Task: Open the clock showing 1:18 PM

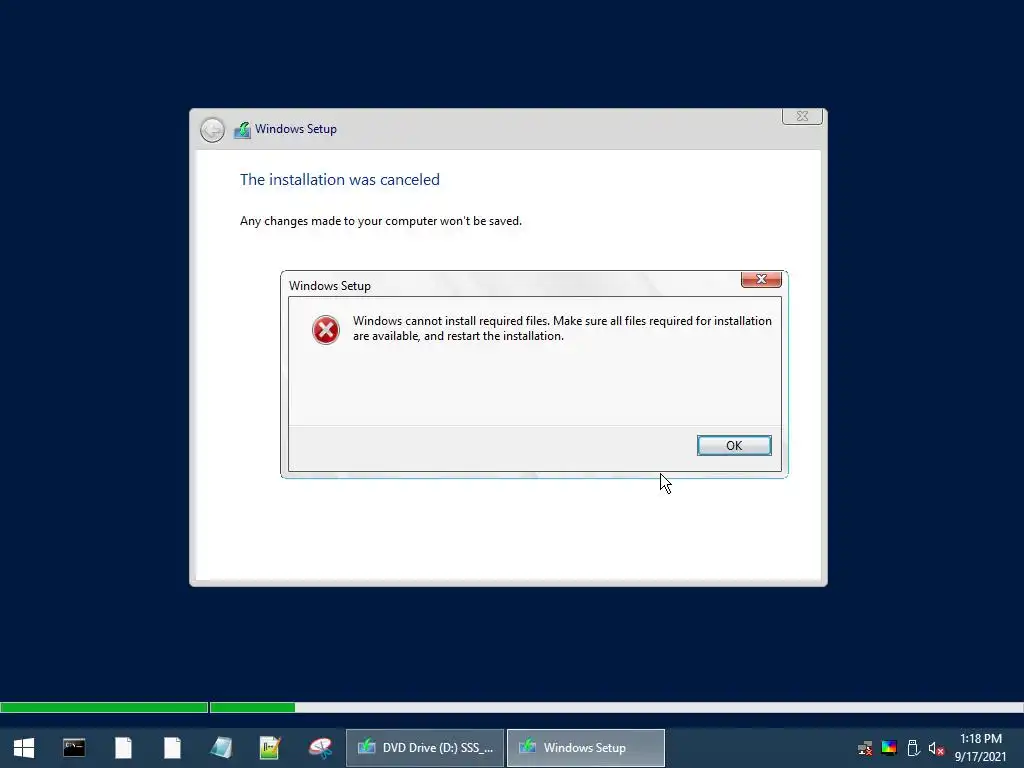Action: tap(980, 748)
